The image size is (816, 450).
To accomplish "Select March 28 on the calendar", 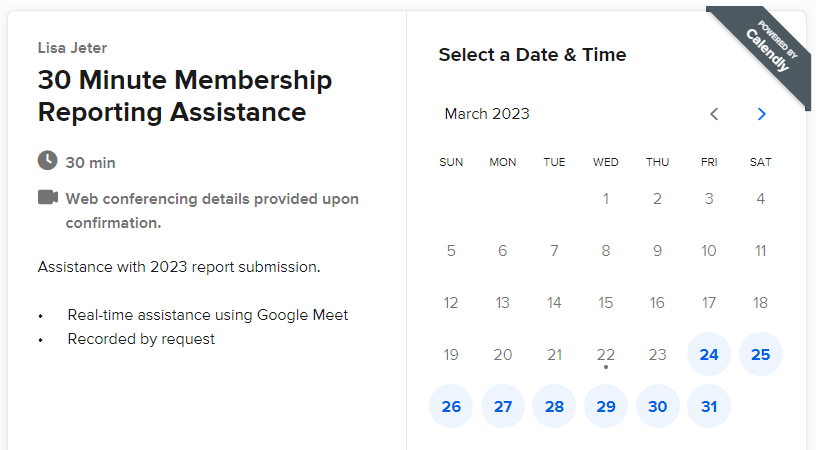I will pos(554,406).
